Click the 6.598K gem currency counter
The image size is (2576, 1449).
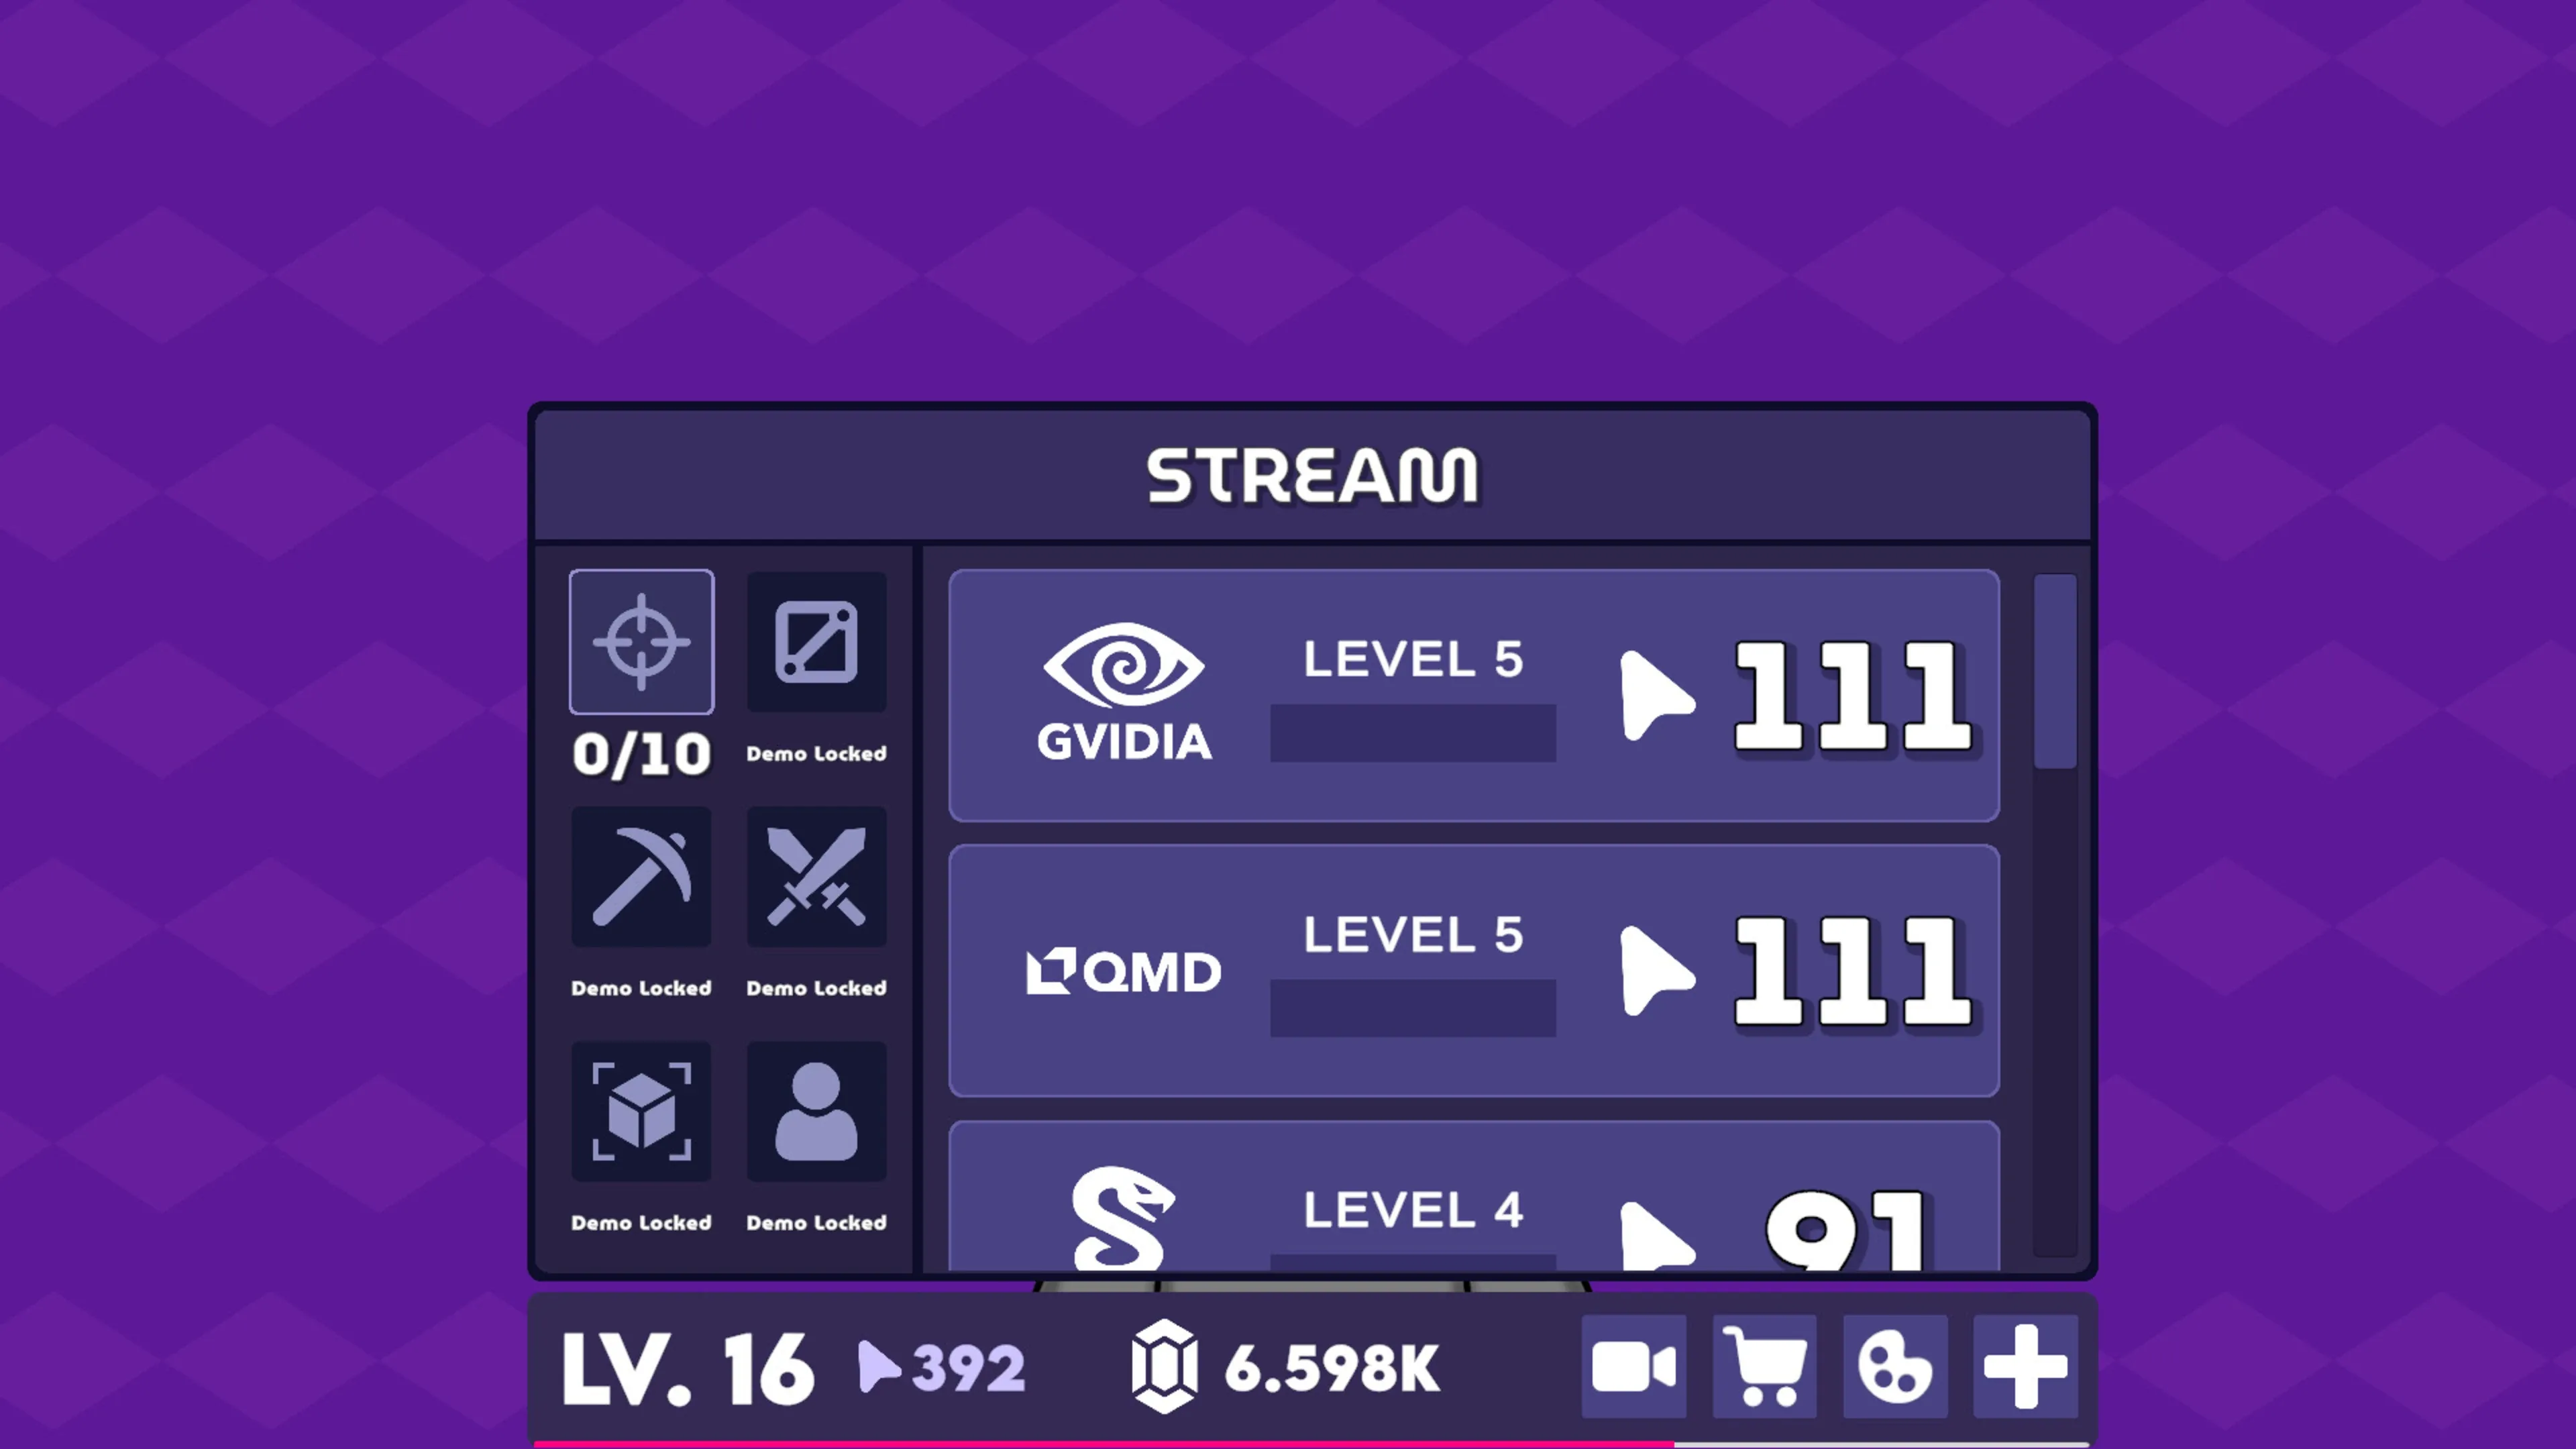pyautogui.click(x=1286, y=1367)
